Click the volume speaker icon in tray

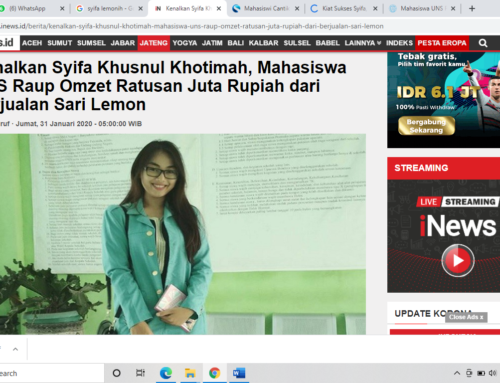click(x=493, y=373)
